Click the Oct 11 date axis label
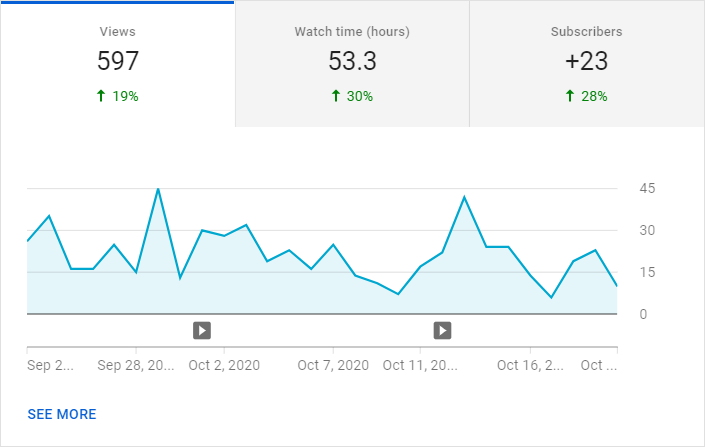Viewport: 705px width, 447px height. pyautogui.click(x=420, y=365)
